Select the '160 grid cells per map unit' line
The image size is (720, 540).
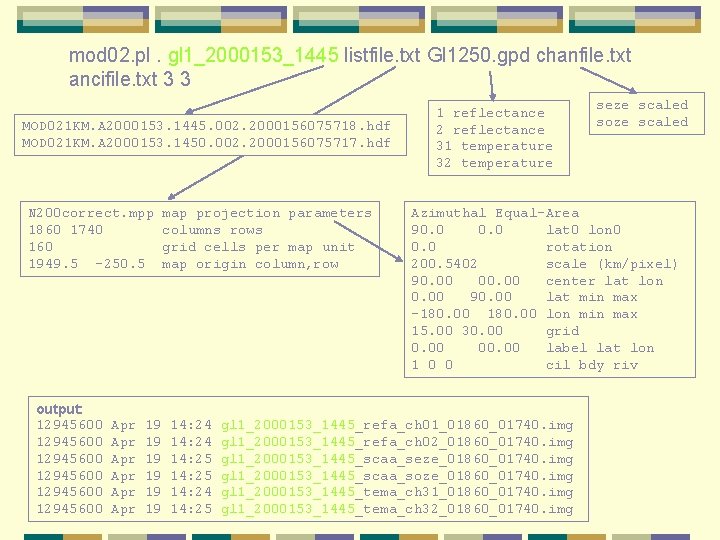191,247
